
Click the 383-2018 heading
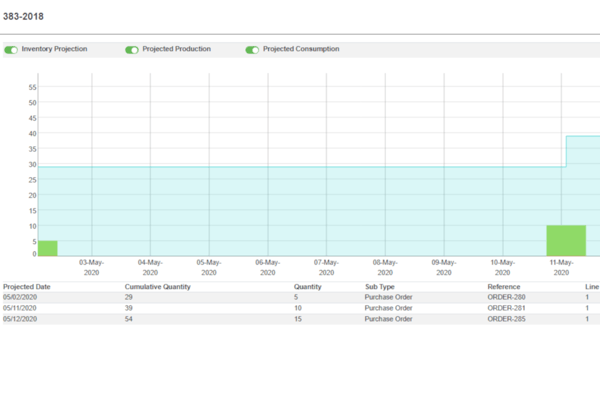23,16
